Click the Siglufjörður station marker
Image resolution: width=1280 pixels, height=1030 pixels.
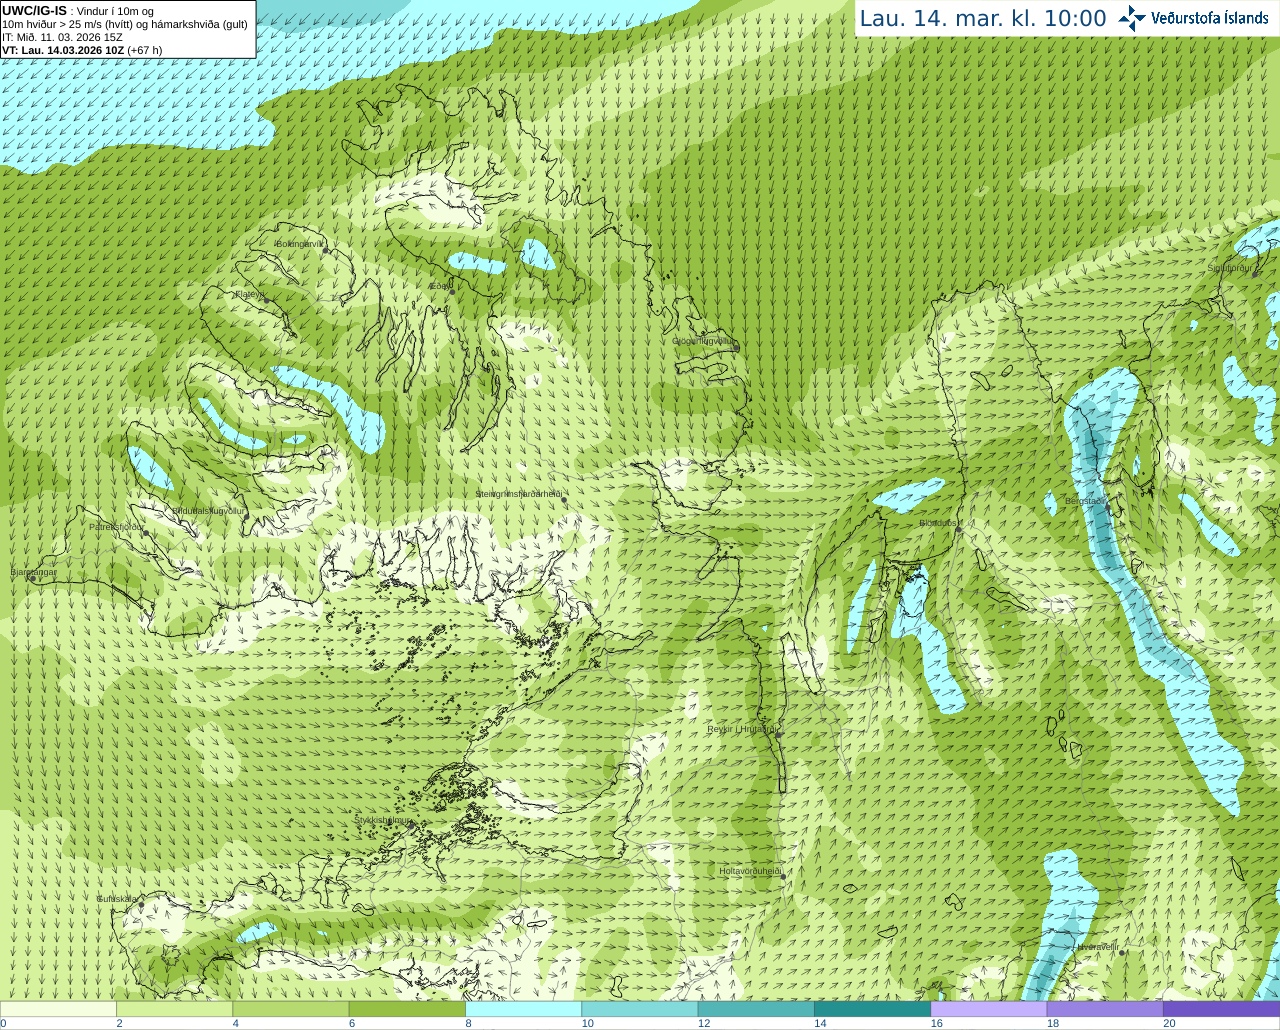(x=1255, y=274)
